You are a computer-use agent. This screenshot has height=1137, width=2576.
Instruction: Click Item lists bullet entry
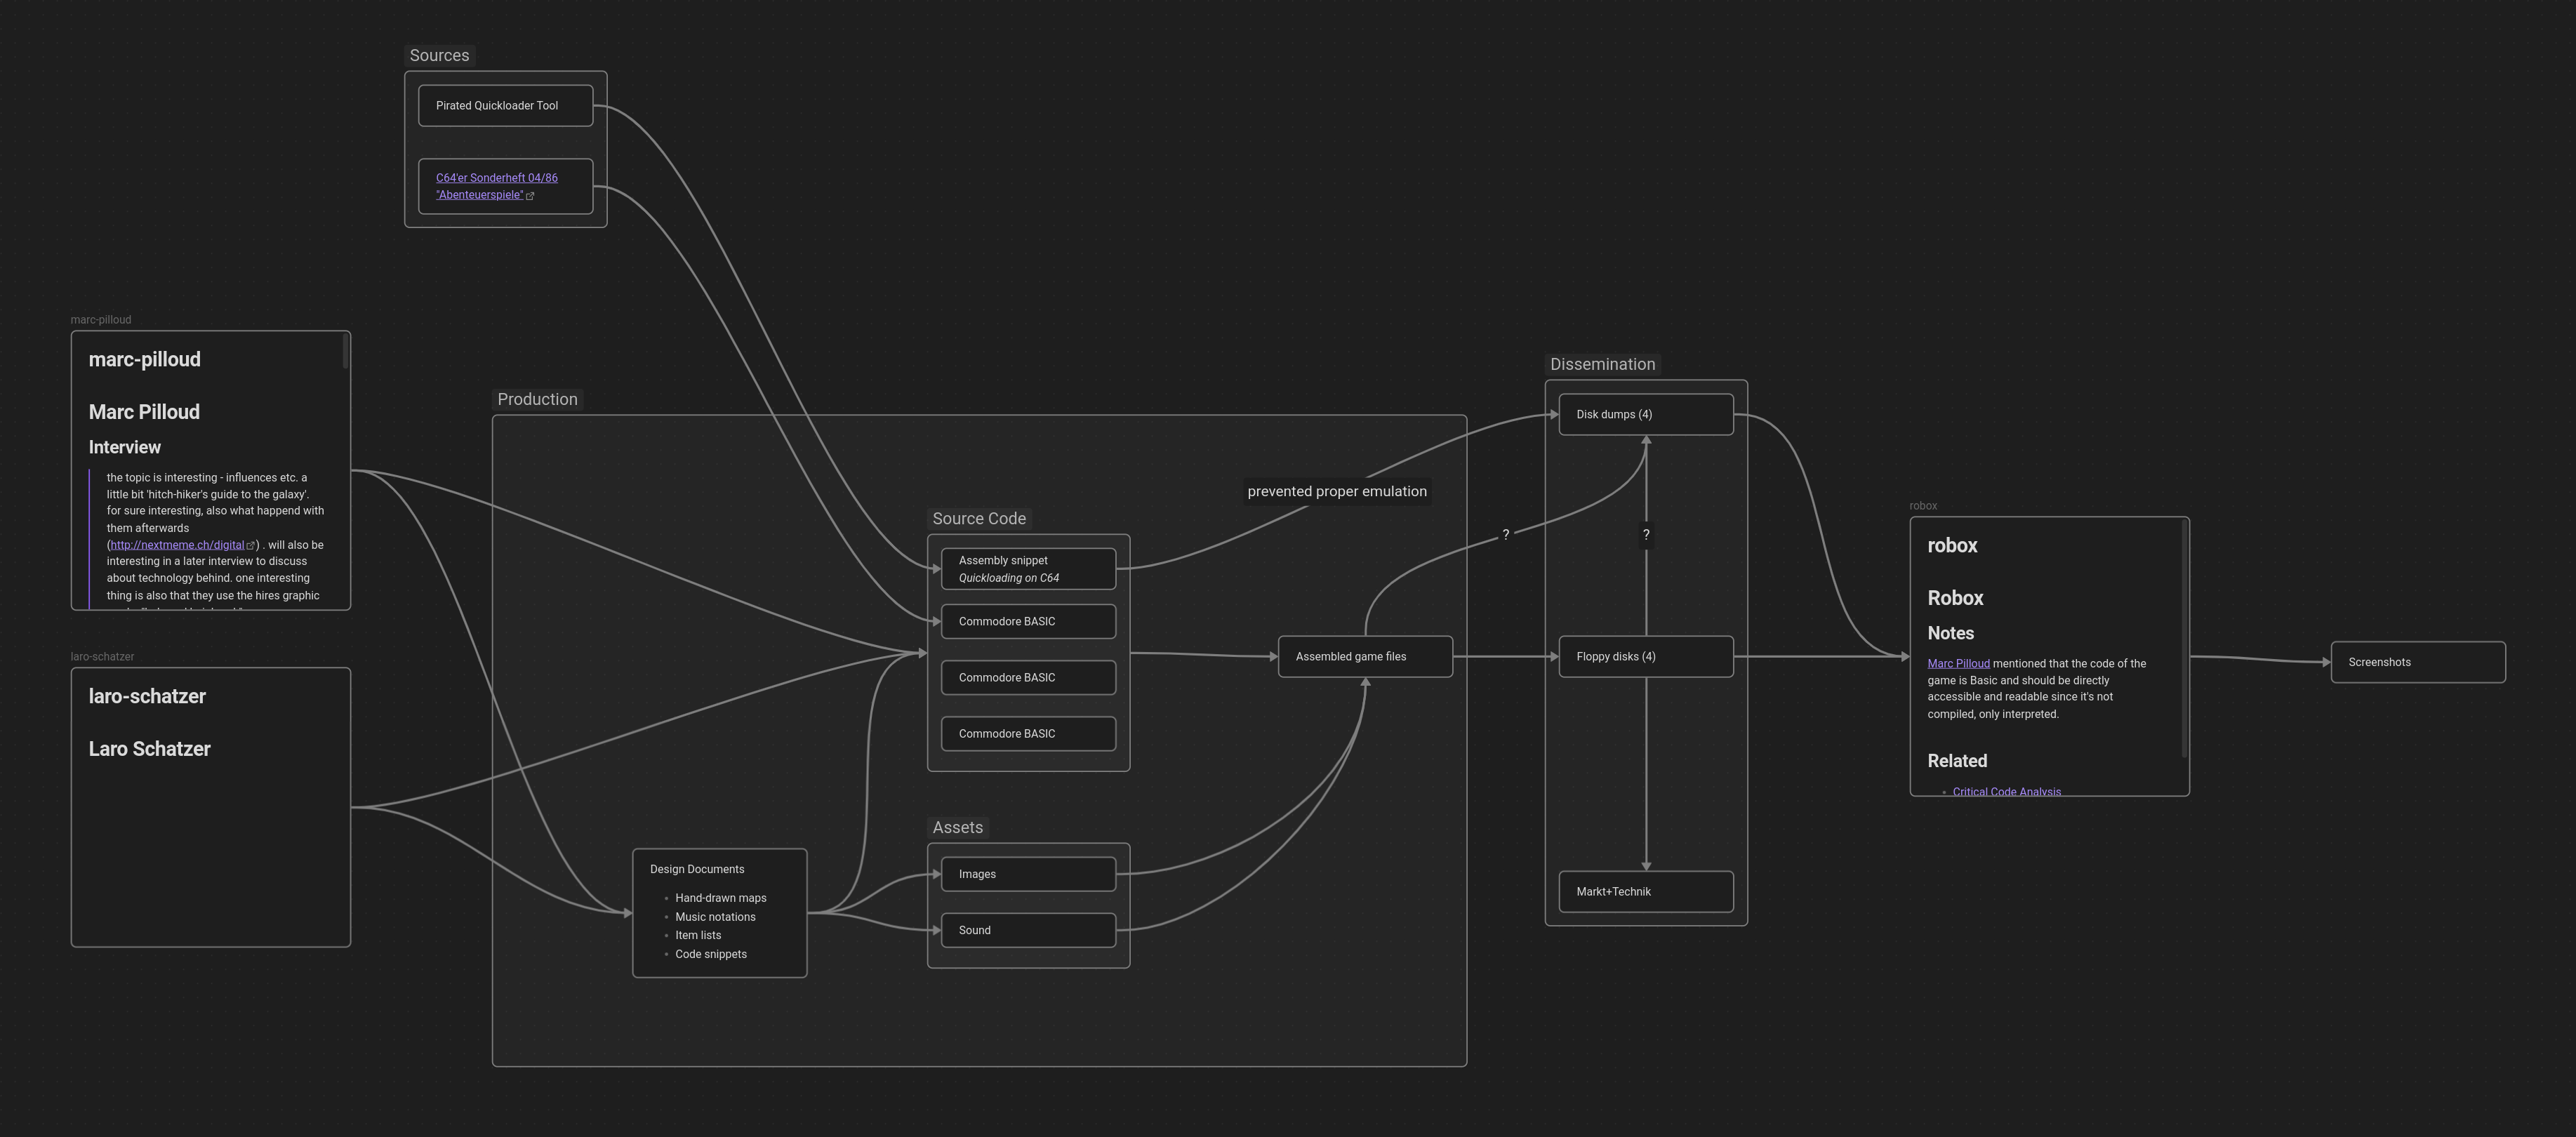(698, 935)
